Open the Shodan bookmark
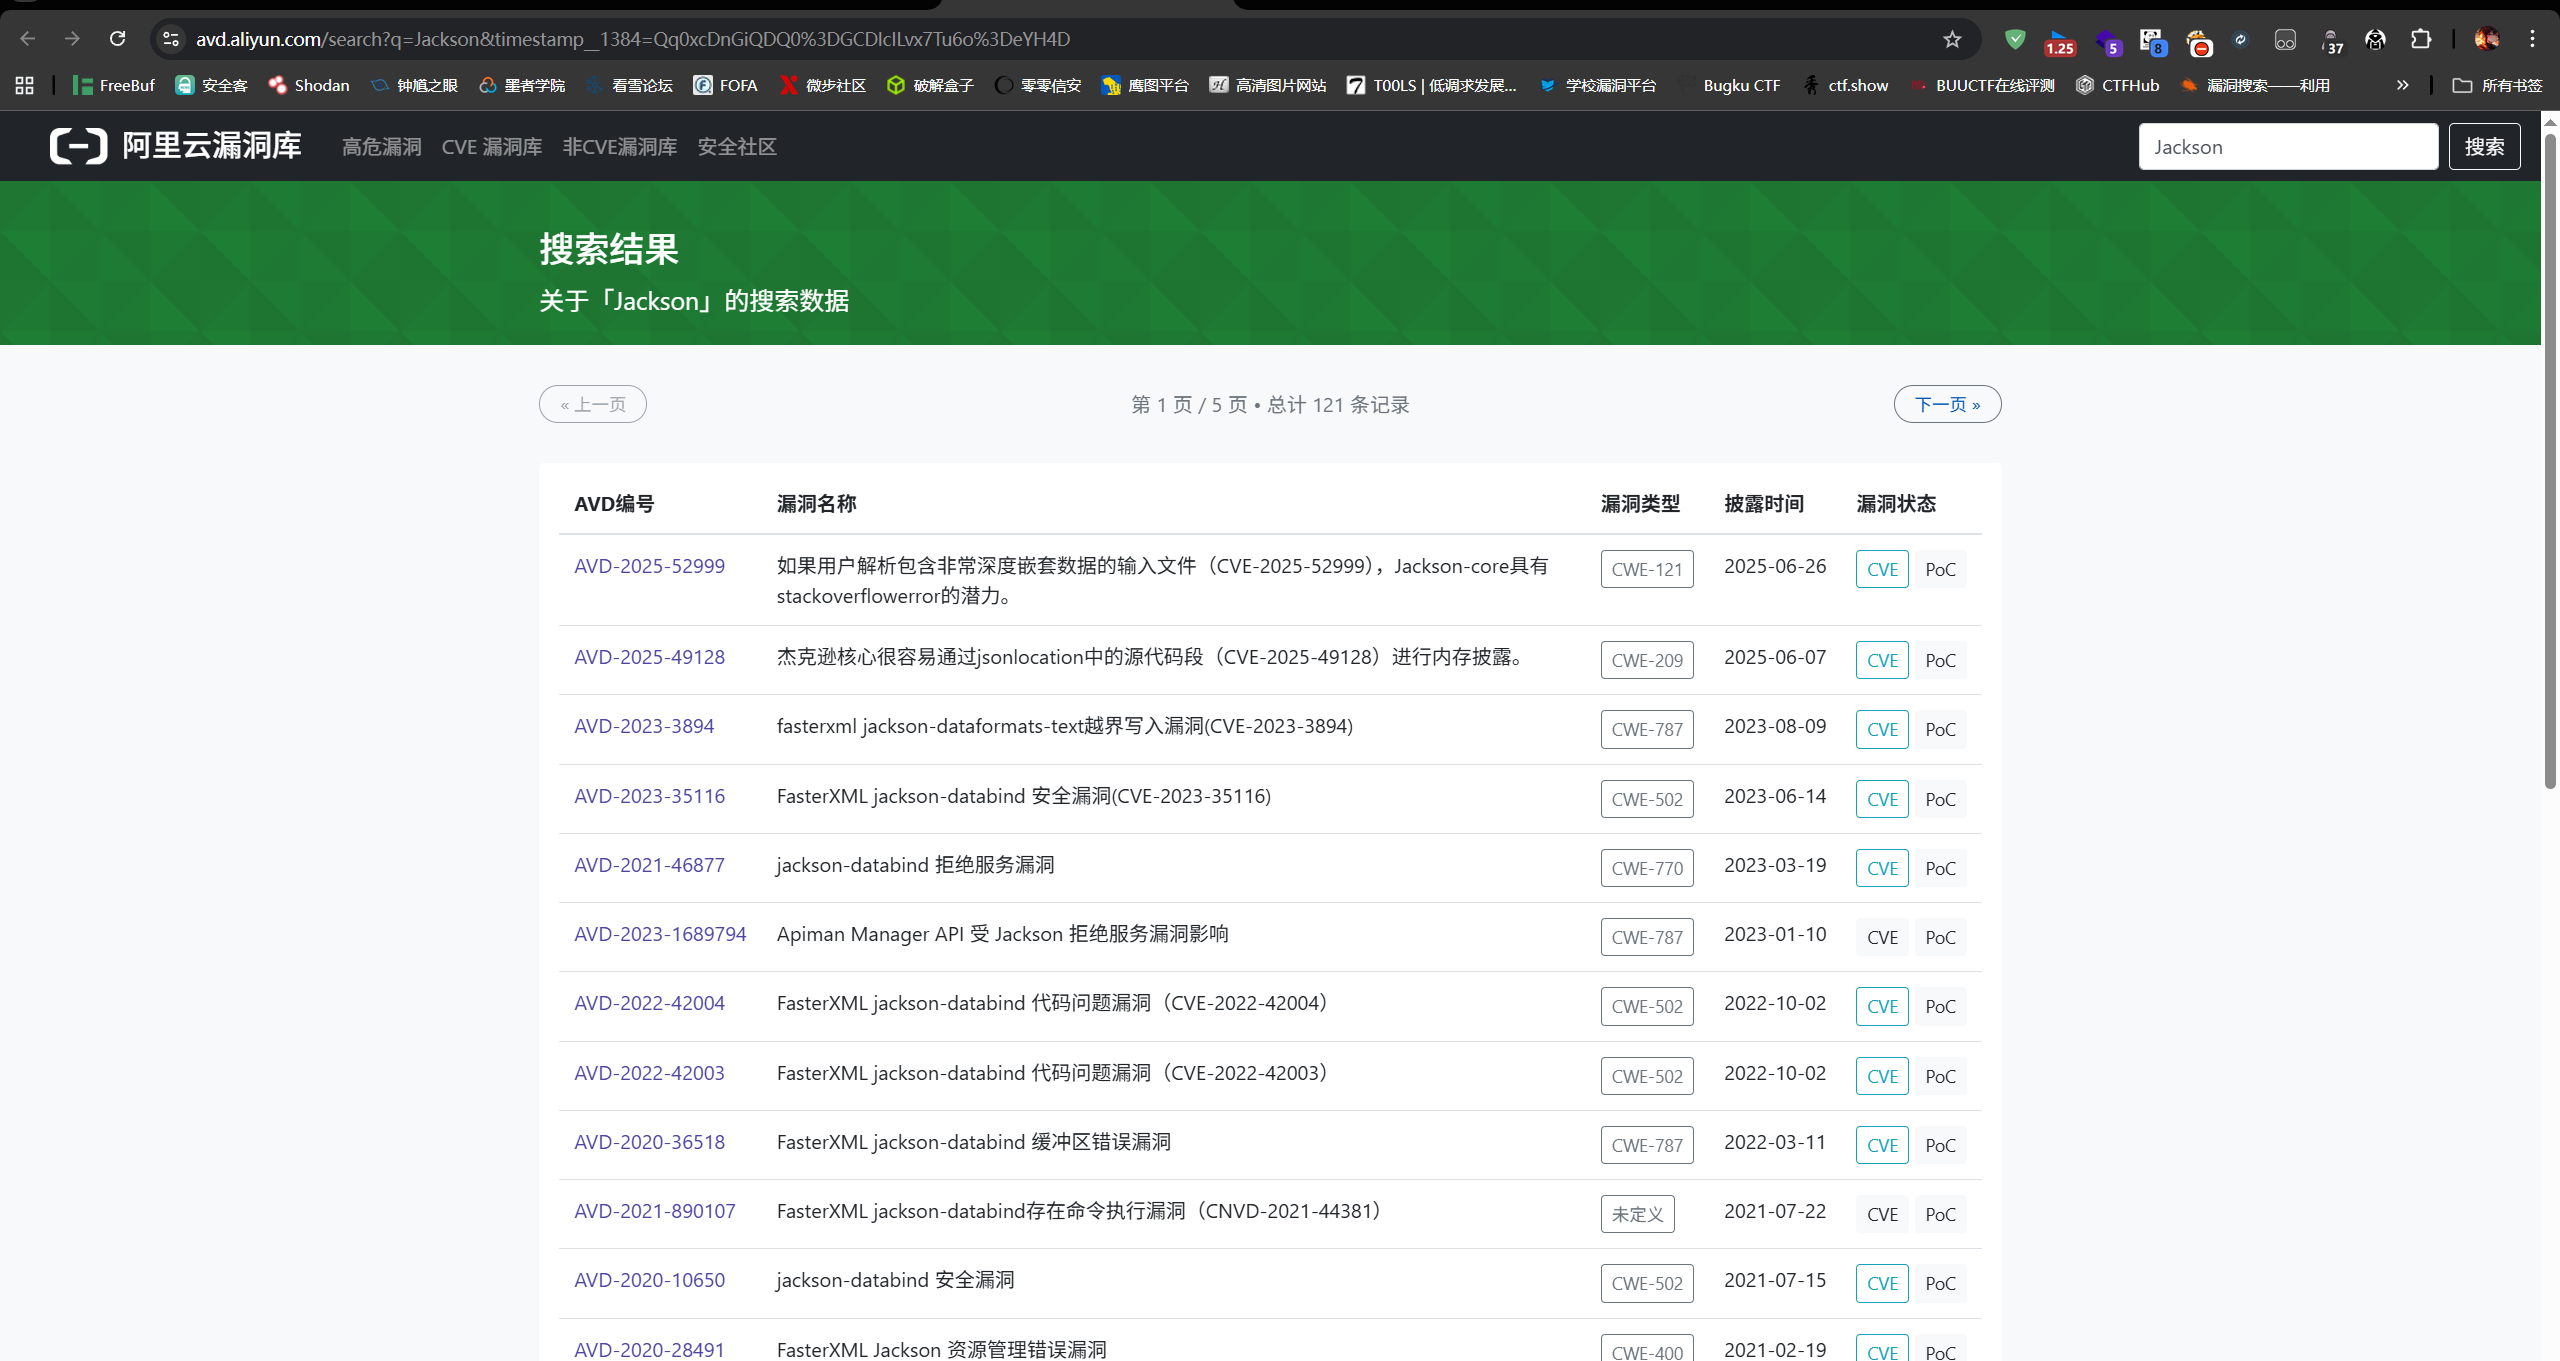Screen dimensions: 2560x1361 pos(309,85)
